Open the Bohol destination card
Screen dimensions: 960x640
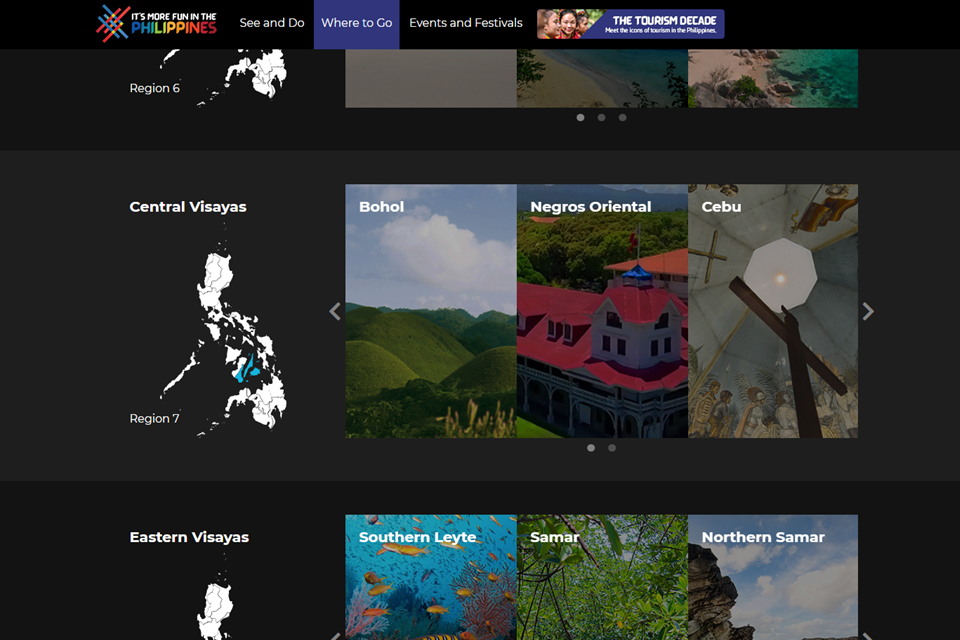click(x=431, y=311)
